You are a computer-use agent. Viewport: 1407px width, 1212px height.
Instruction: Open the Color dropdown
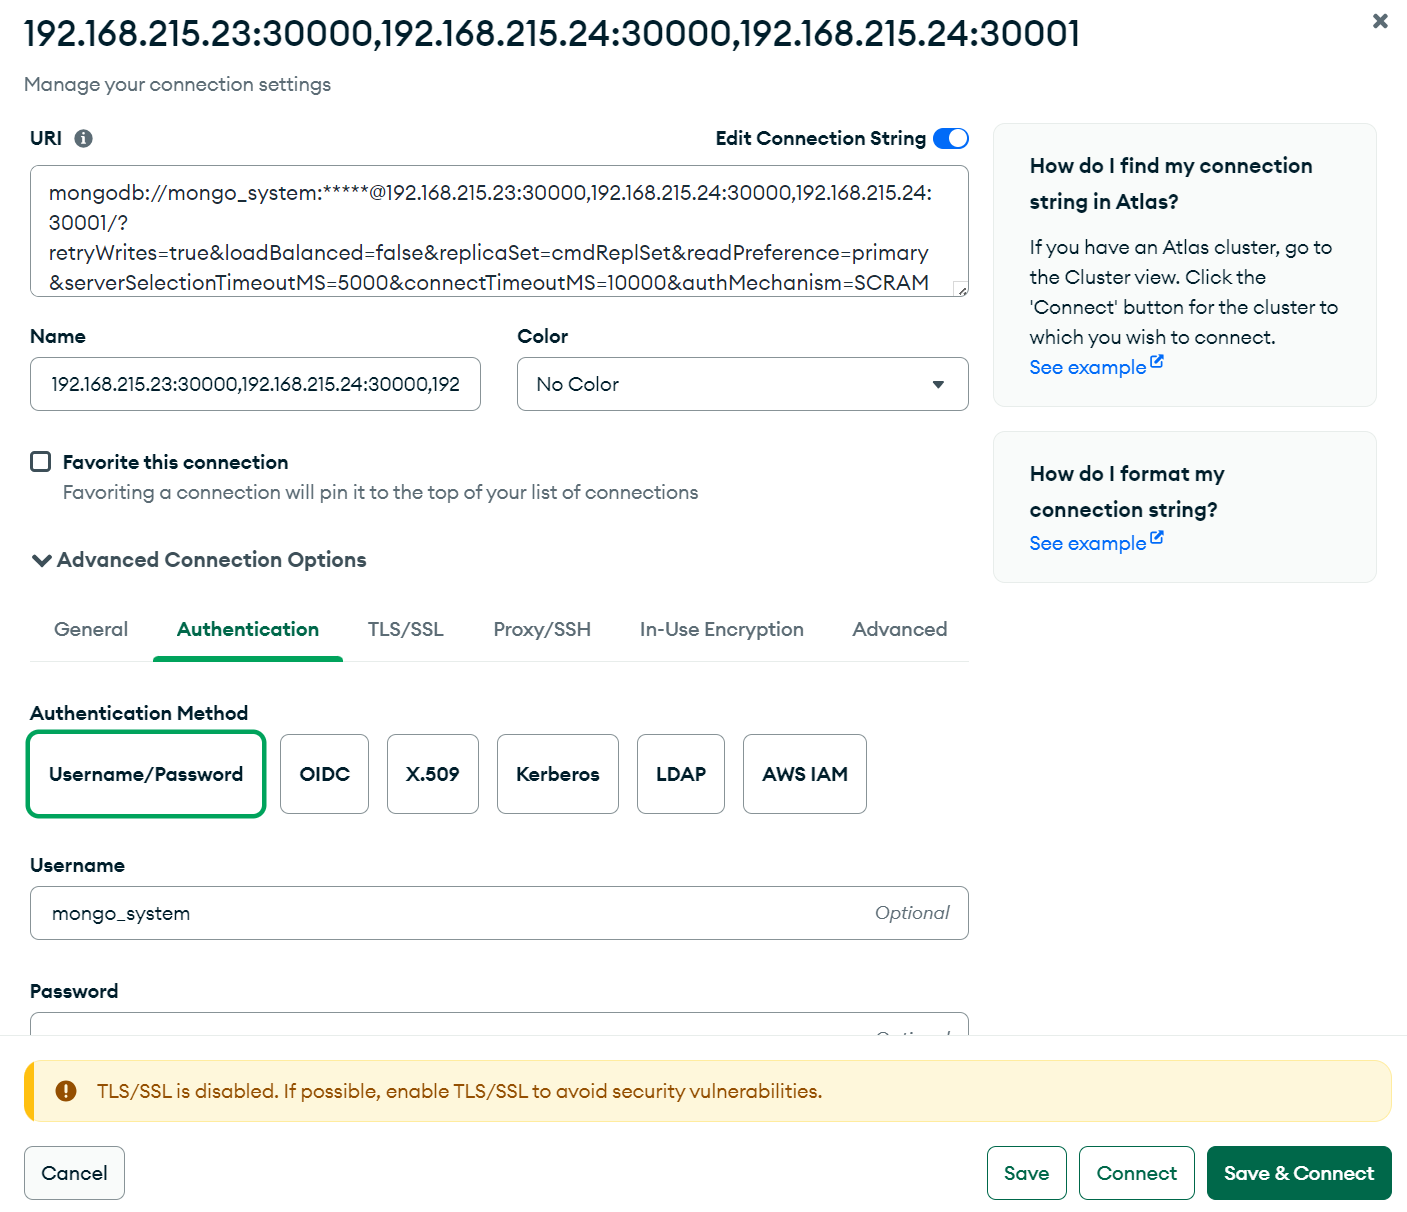(742, 384)
